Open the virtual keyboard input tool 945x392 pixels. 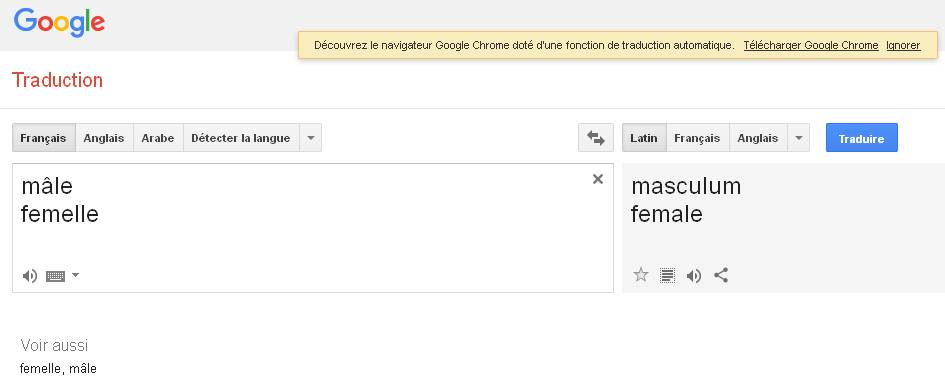click(x=55, y=276)
